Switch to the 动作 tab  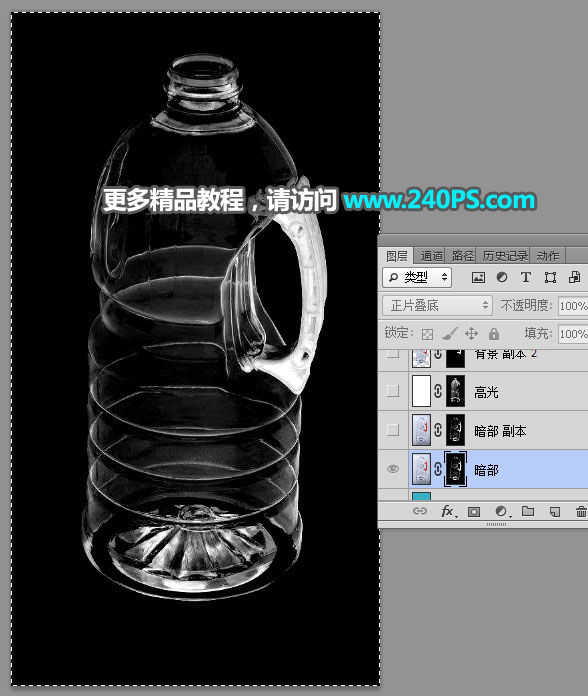tap(548, 256)
